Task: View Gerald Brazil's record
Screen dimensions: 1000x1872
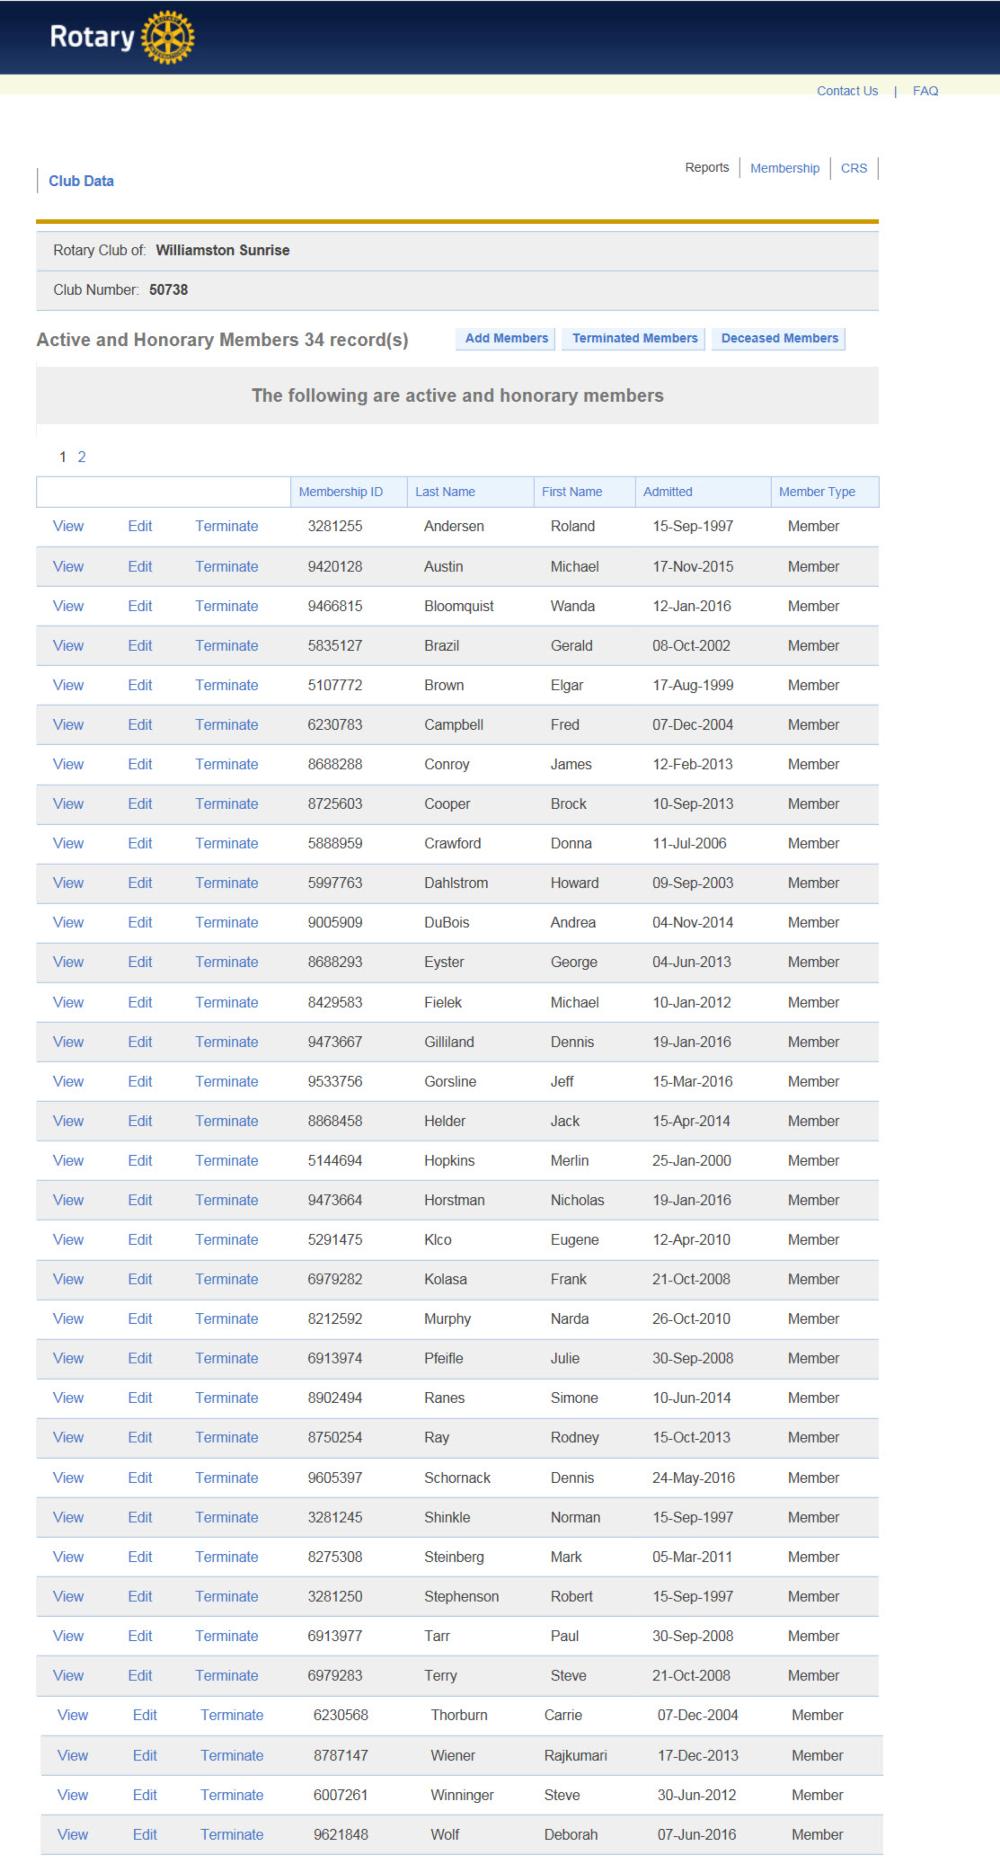Action: pyautogui.click(x=68, y=646)
